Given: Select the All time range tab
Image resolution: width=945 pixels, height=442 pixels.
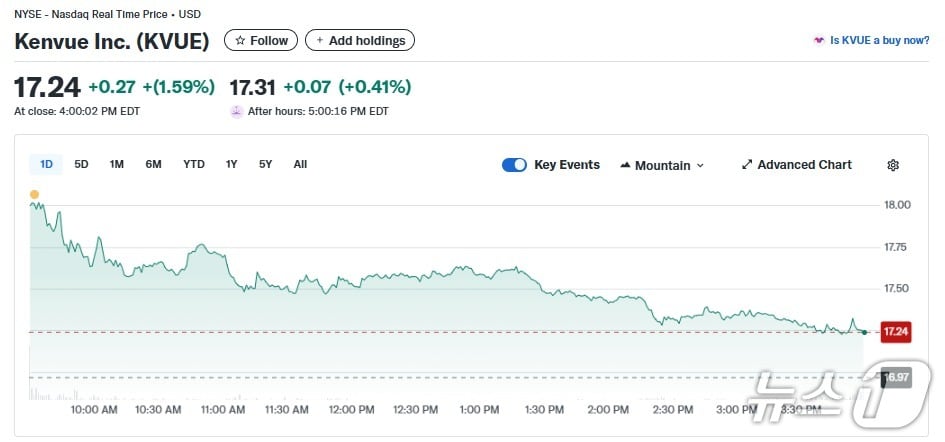Looking at the screenshot, I should tap(300, 164).
